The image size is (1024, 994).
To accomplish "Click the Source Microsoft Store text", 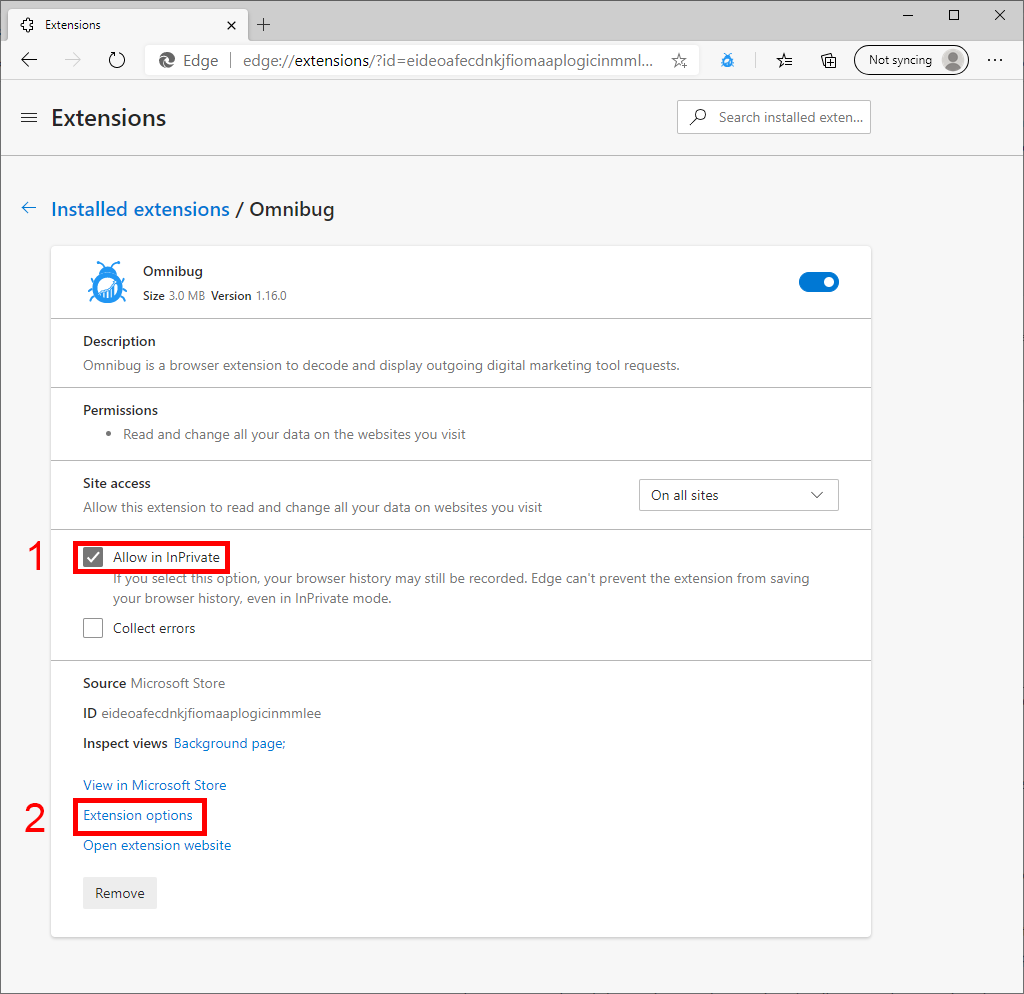I will point(154,683).
